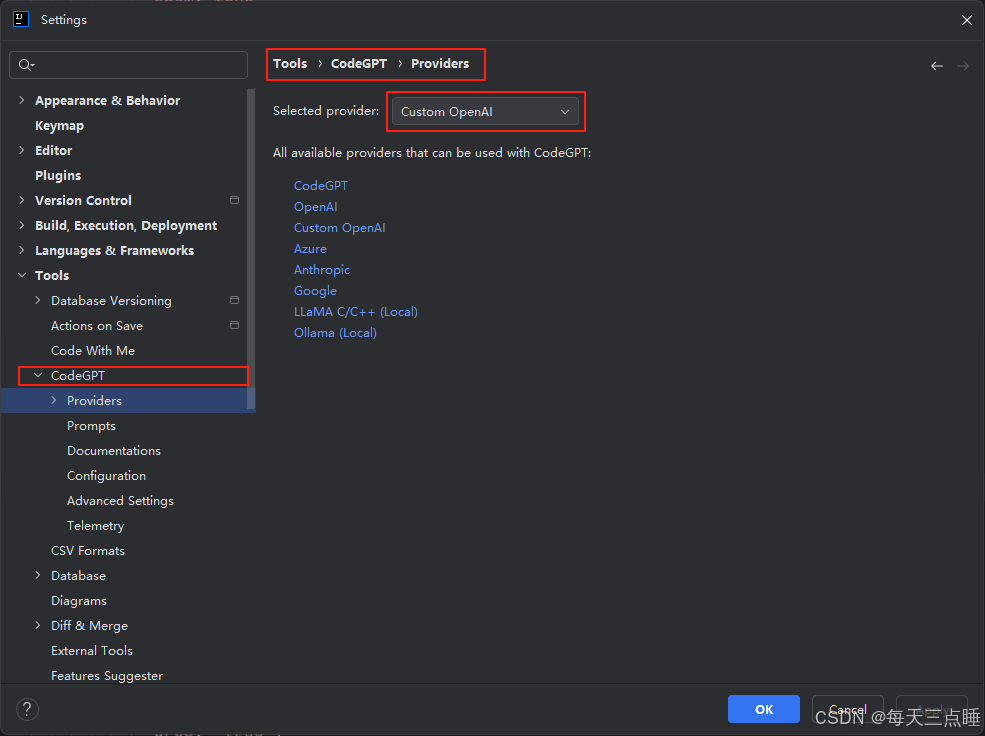Screen dimensions: 985x736
Task: Expand the Database node
Action: 38,575
